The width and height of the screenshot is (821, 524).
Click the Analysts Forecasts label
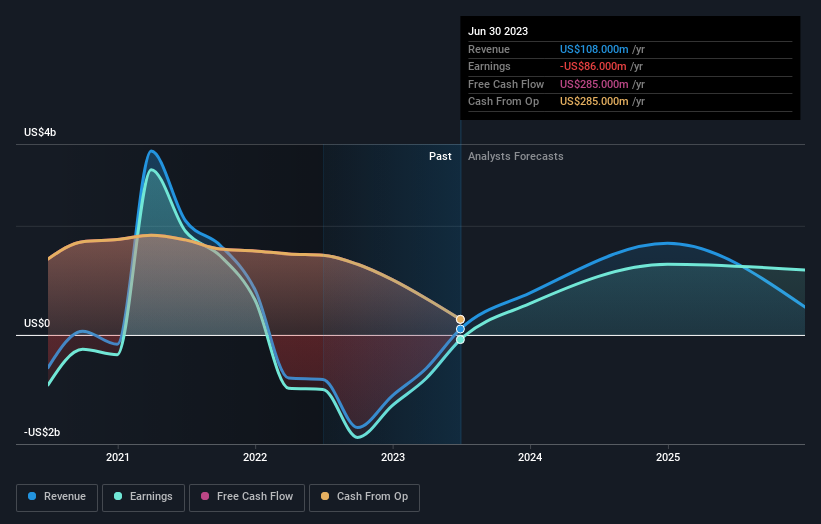click(x=516, y=157)
